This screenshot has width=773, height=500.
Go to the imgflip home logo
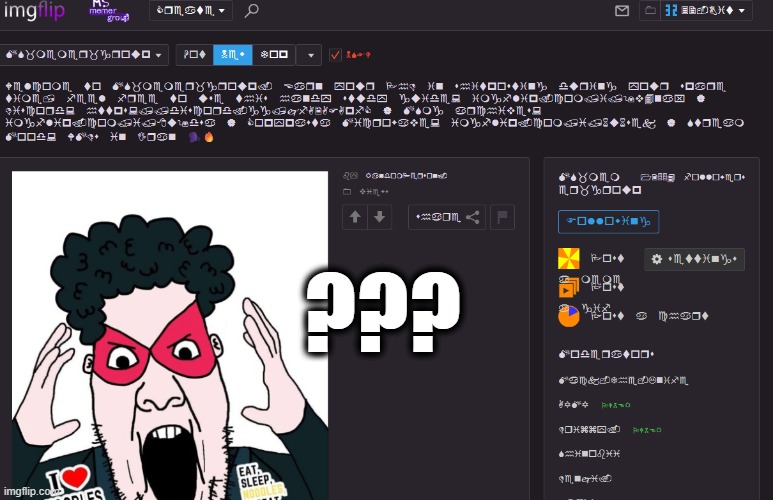coord(34,10)
